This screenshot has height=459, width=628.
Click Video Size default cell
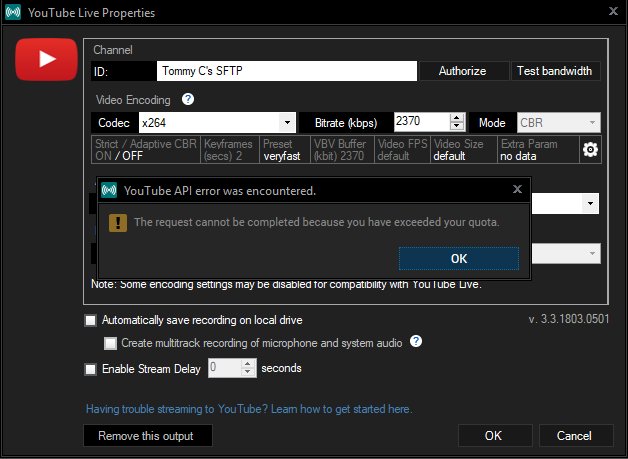coord(464,149)
